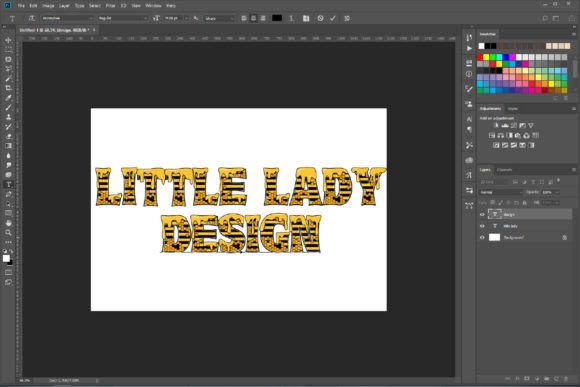Open the text color swatch
The image size is (580, 387).
click(277, 18)
